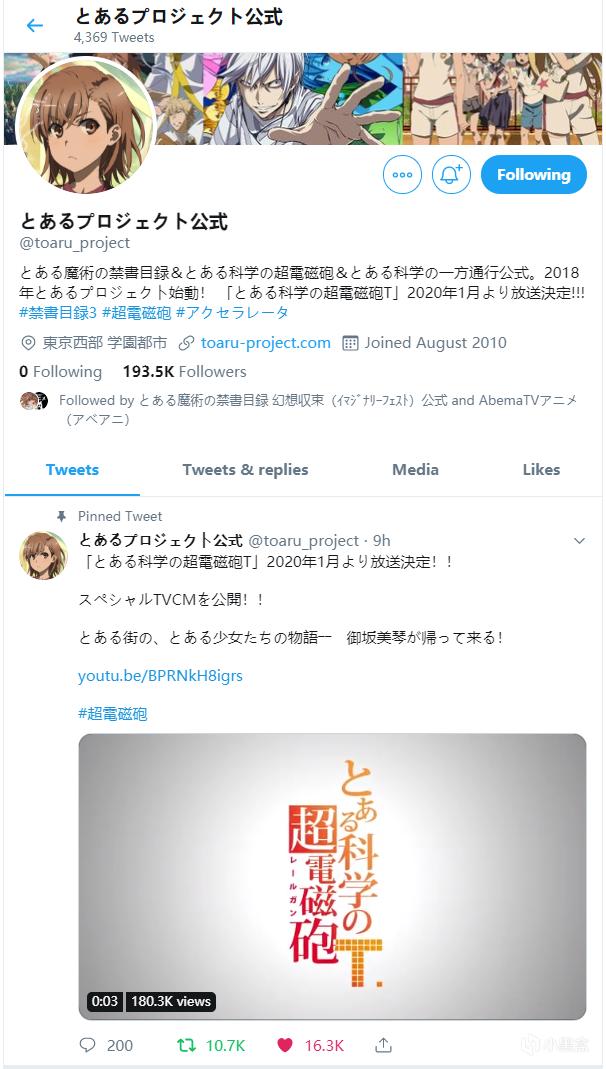
Task: Retweet the pinned tweet
Action: pyautogui.click(x=185, y=1045)
